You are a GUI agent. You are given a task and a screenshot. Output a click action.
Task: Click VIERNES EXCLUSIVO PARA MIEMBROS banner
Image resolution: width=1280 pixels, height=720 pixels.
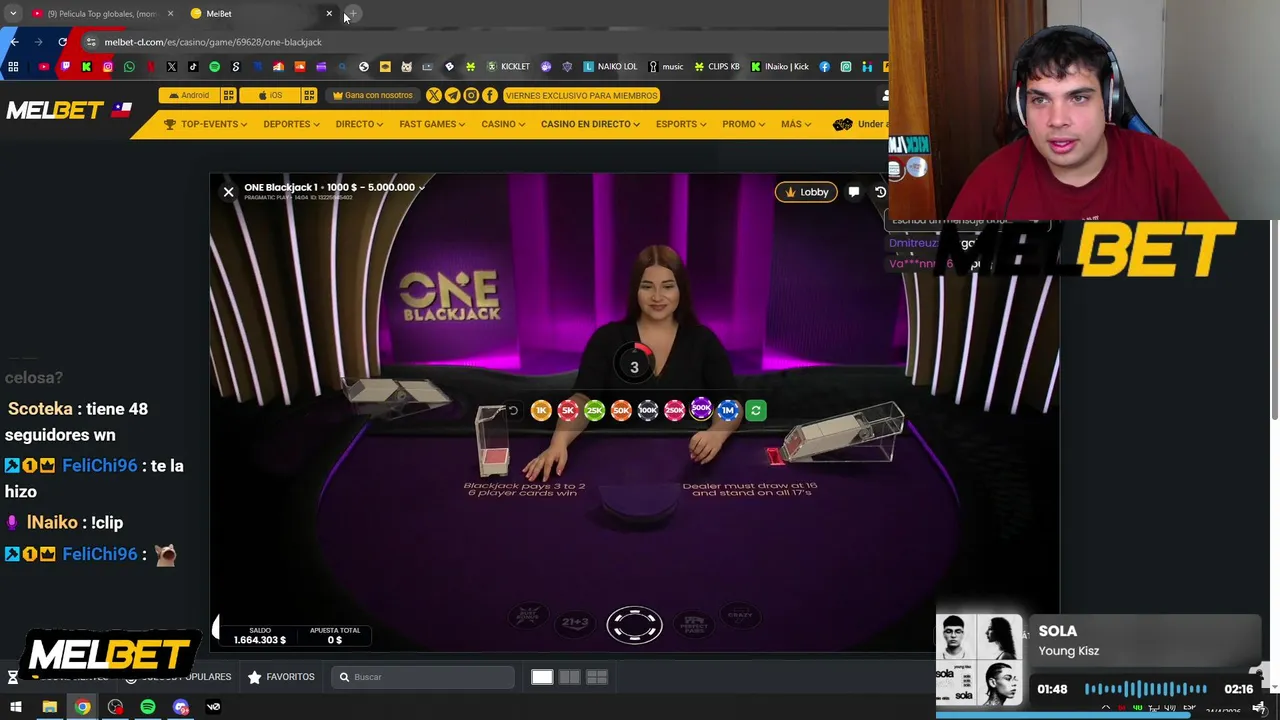581,95
